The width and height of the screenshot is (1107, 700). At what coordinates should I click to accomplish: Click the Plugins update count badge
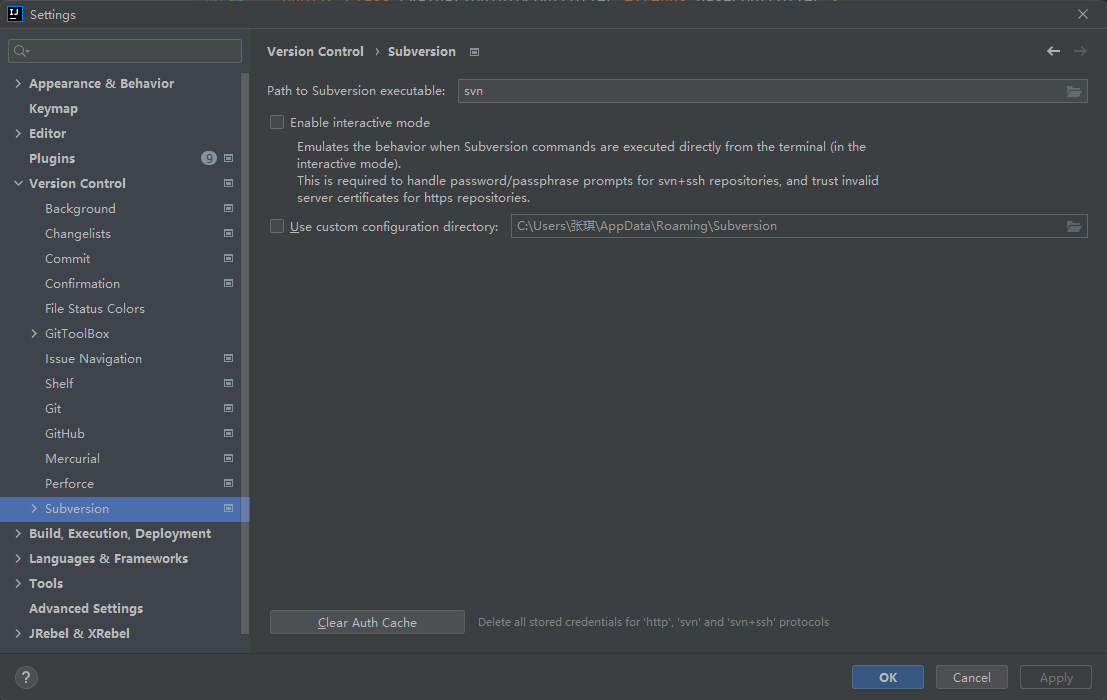[x=209, y=158]
